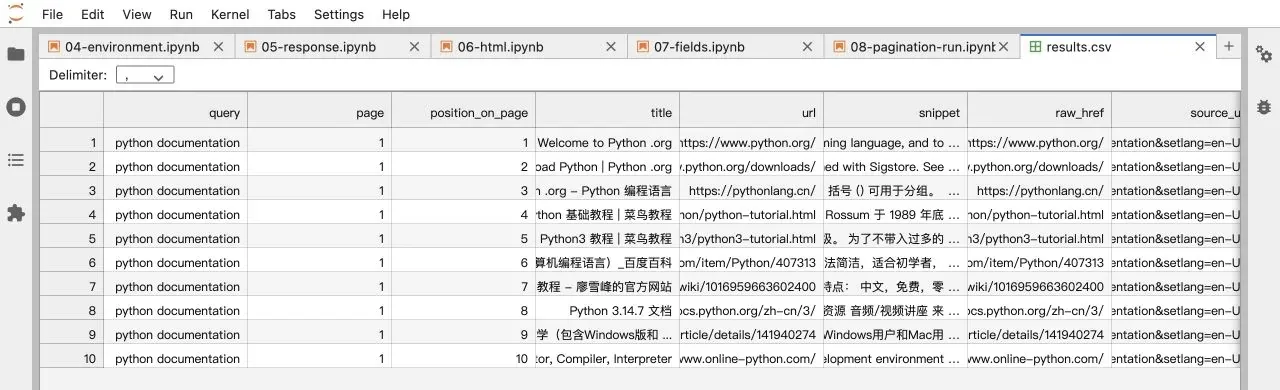This screenshot has height=390, width=1280.
Task: Open the Property Inspector gears icon
Action: tap(1264, 54)
